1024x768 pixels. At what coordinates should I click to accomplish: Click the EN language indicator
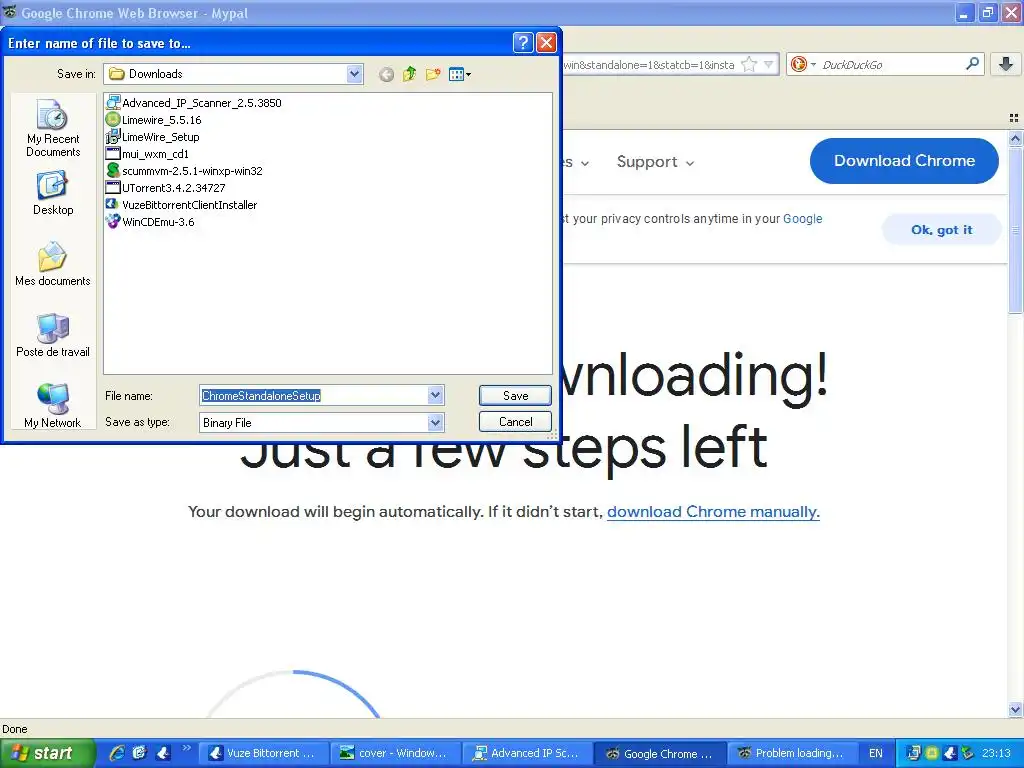tap(875, 753)
